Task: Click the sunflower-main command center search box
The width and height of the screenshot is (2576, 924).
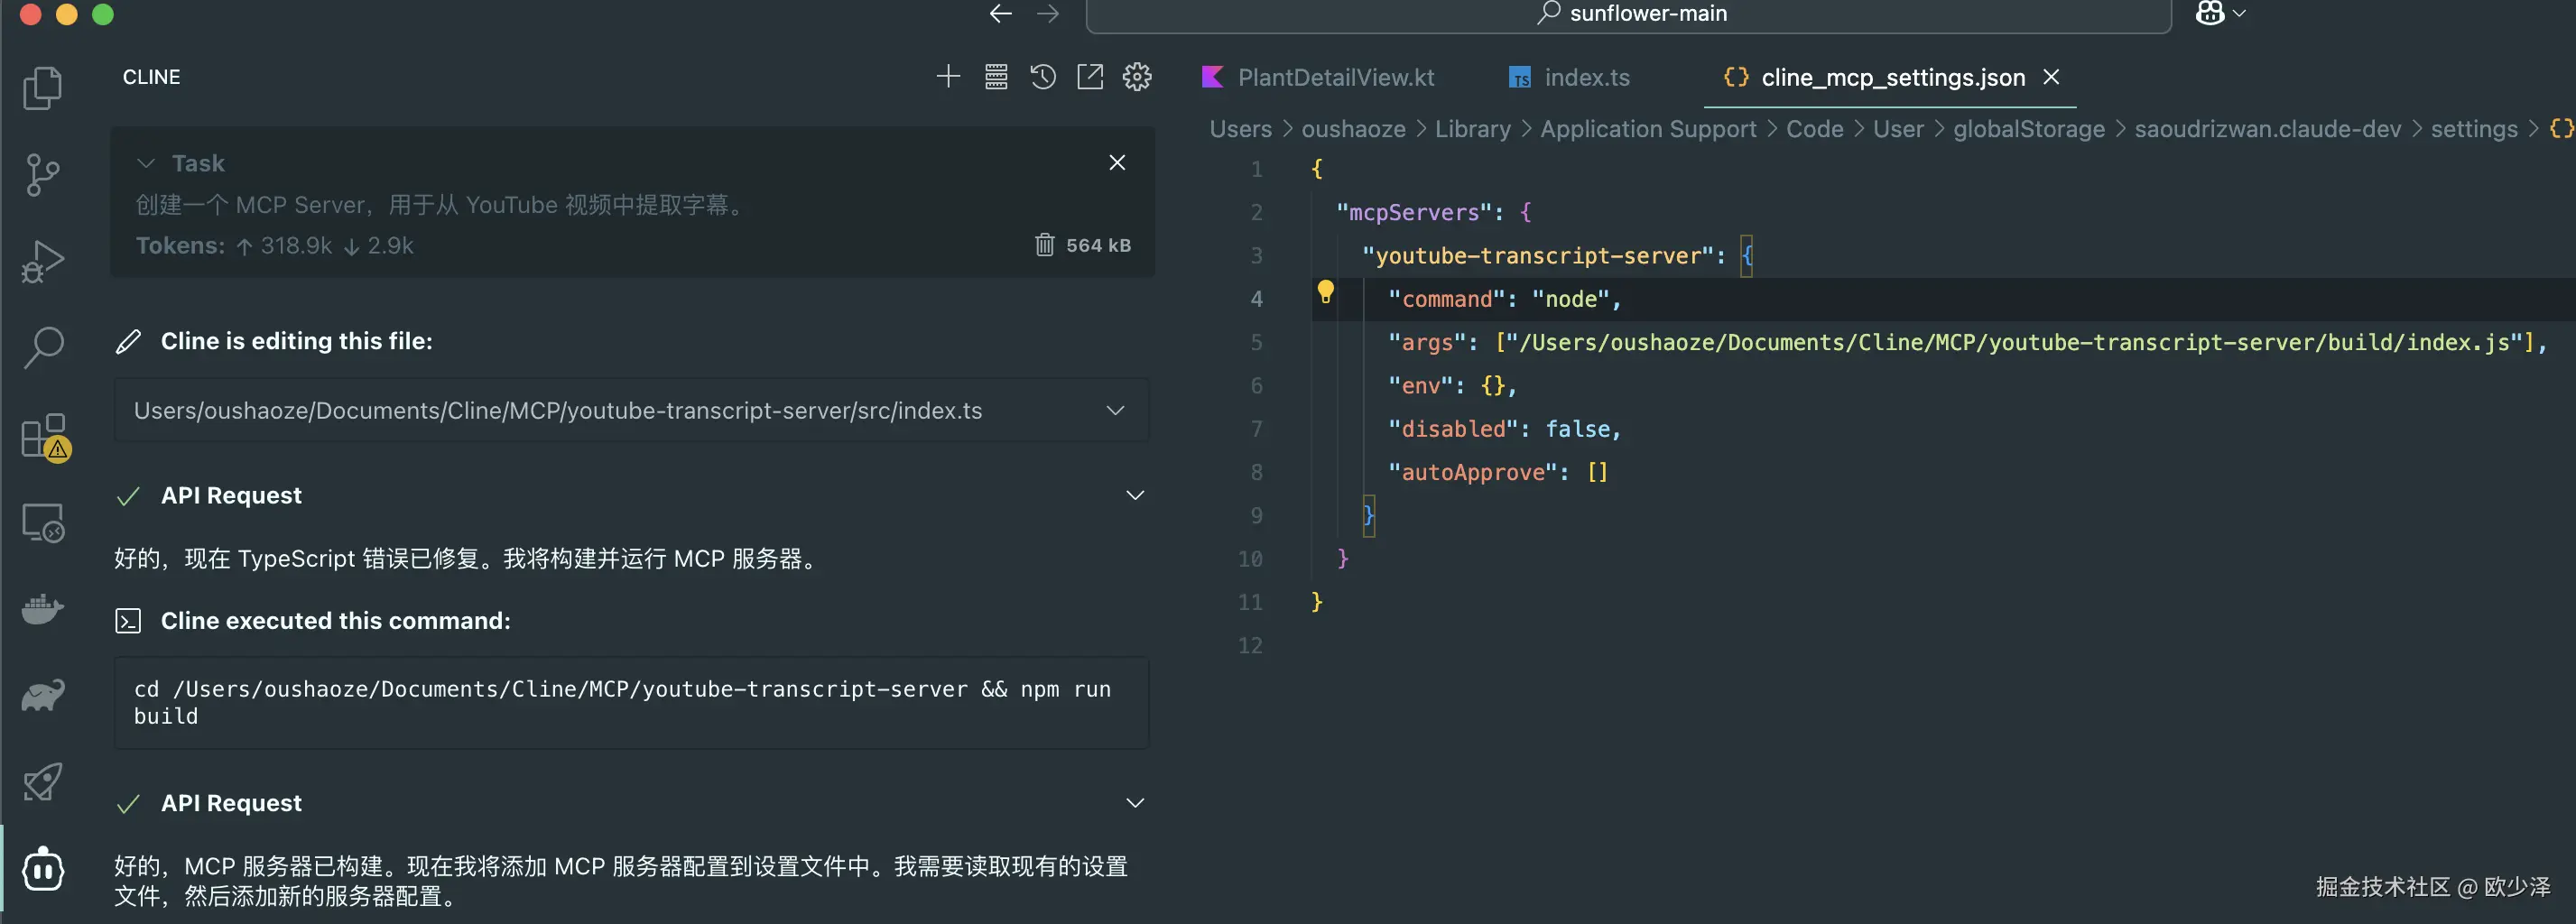Action: (x=1630, y=14)
